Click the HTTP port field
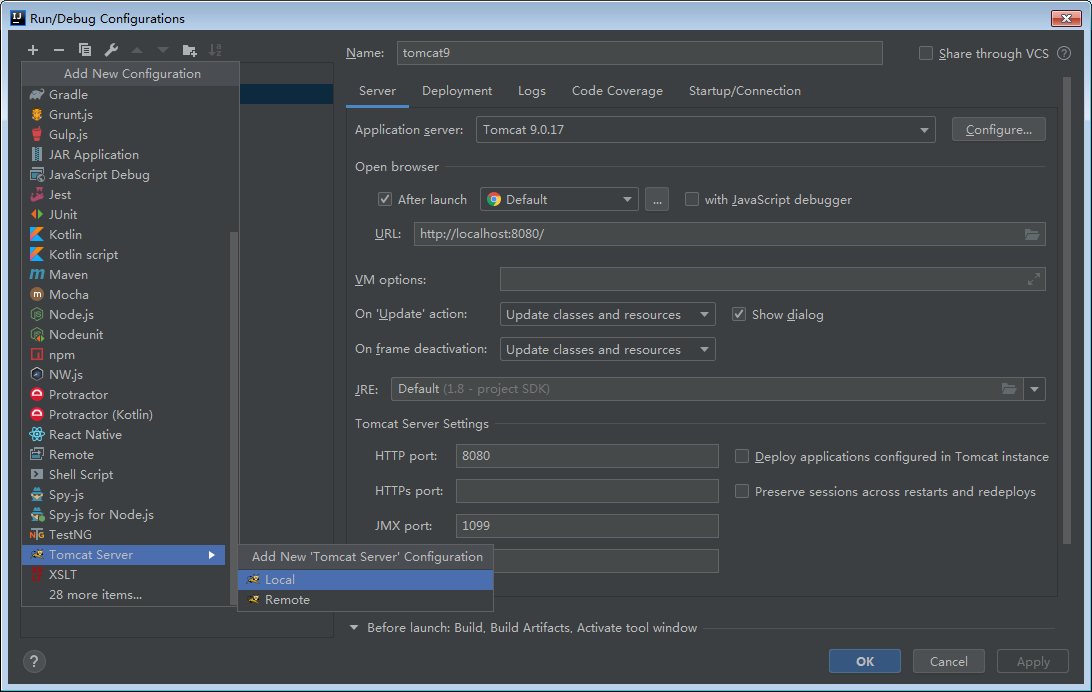 tap(587, 456)
